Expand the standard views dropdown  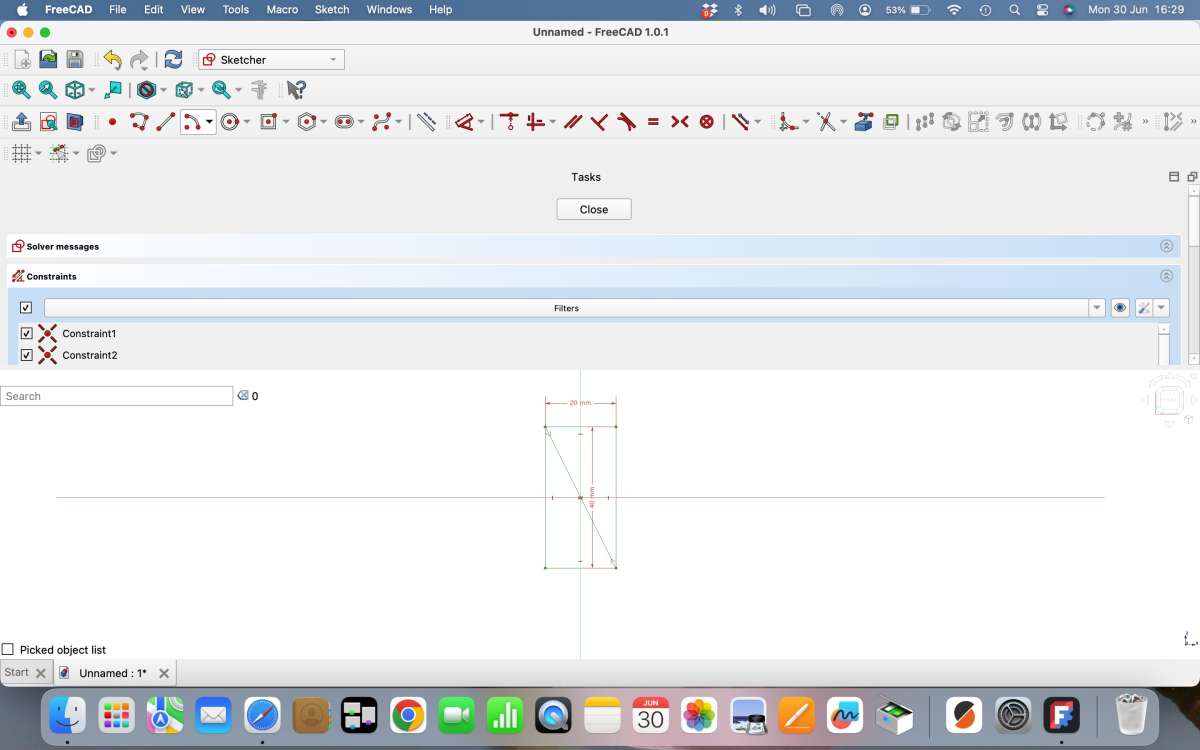pos(92,90)
